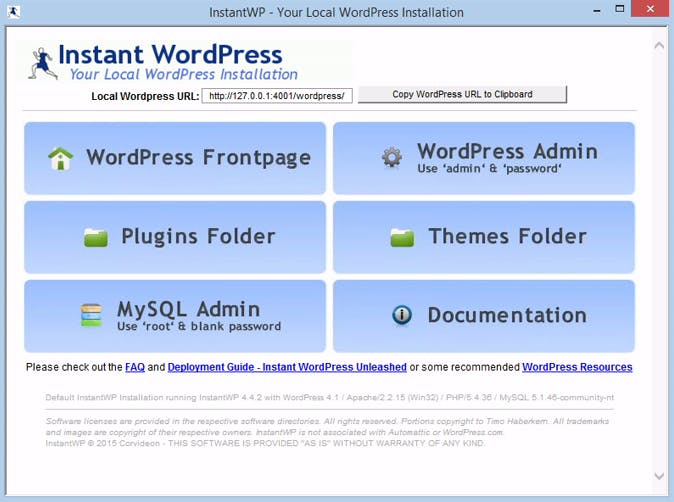674x502 pixels.
Task: Click the 'InstantWP © 2015 Corvideon' copyright line
Action: coord(265,443)
